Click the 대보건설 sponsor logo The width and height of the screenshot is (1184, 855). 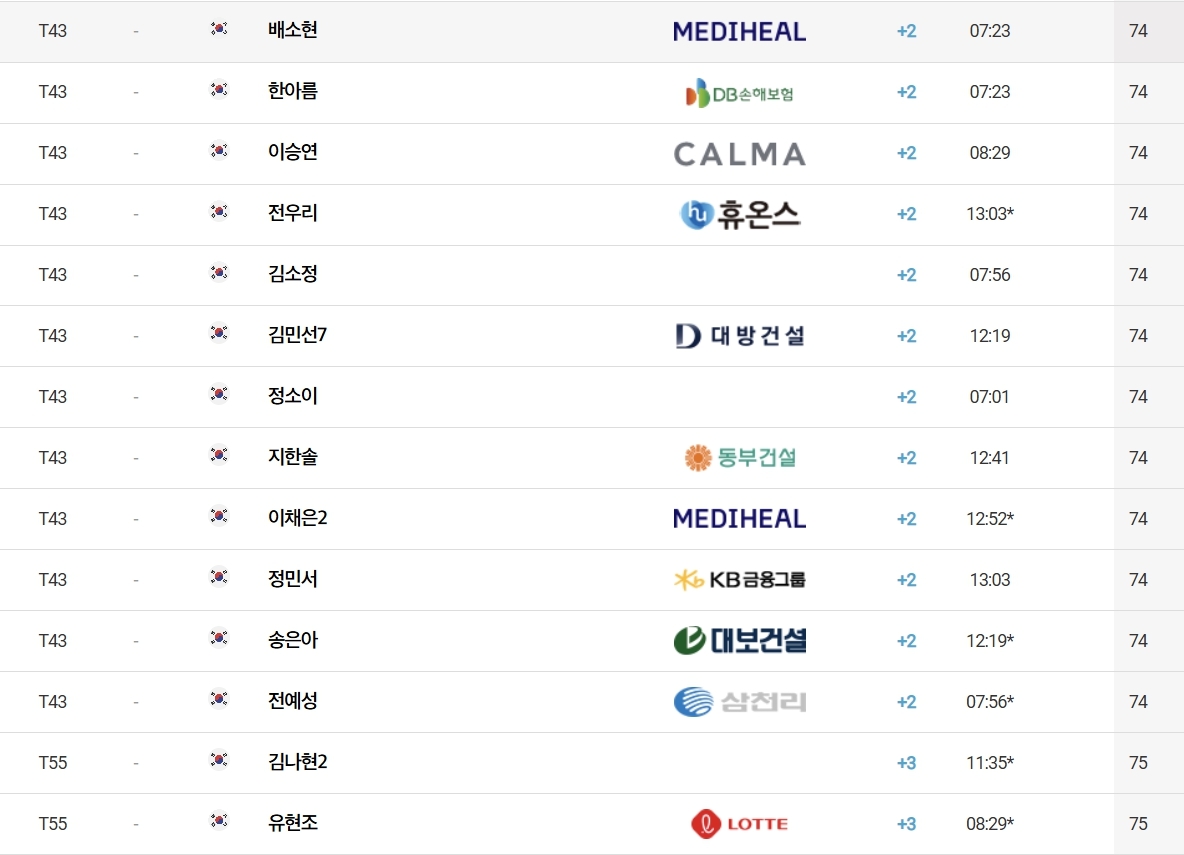coord(739,640)
